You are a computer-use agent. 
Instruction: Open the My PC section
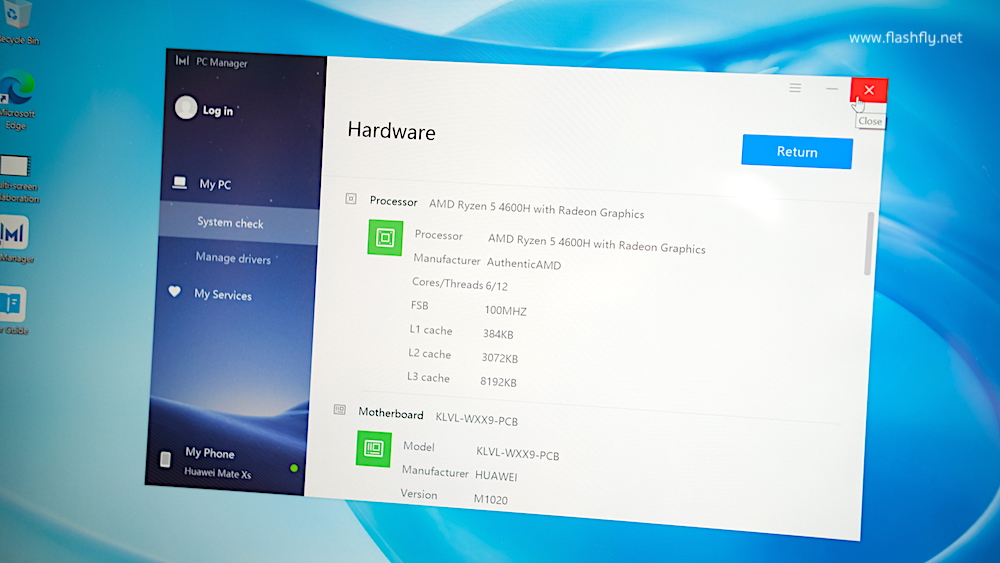[x=214, y=184]
